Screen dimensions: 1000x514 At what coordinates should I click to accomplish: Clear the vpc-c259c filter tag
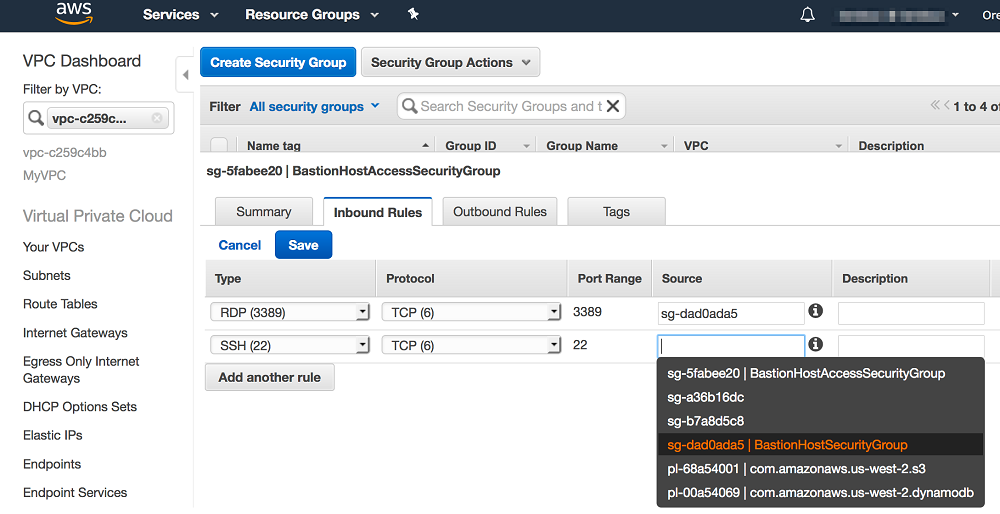click(x=157, y=118)
